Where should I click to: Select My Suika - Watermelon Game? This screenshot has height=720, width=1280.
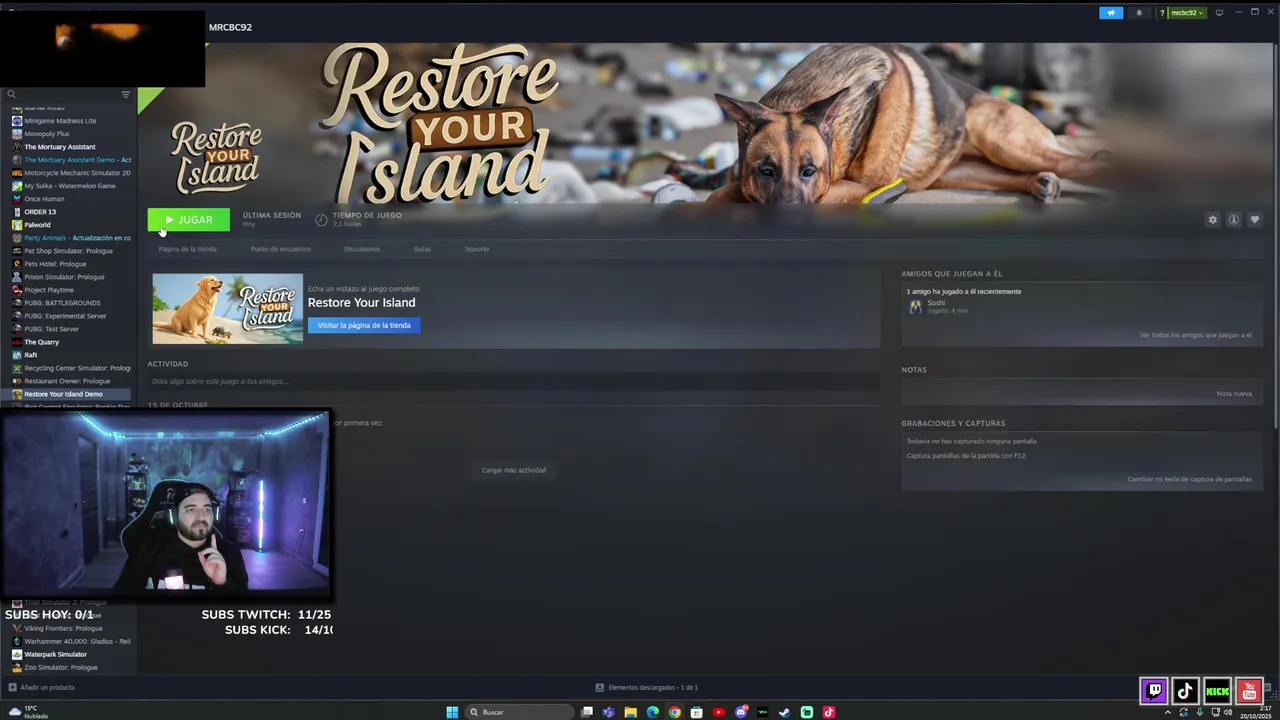(70, 186)
